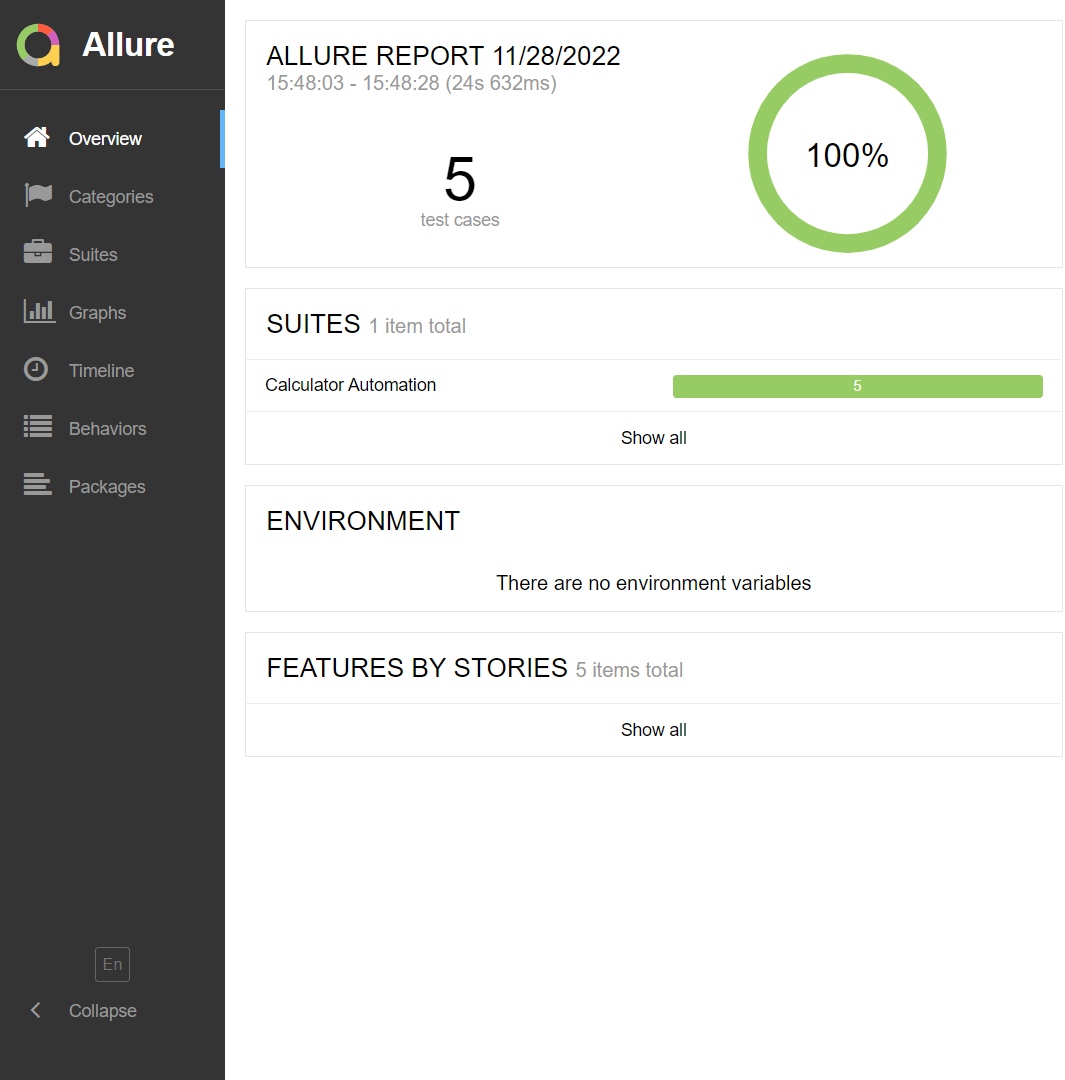This screenshot has width=1065, height=1080.
Task: Open Graphs with the bar chart icon
Action: (x=38, y=312)
